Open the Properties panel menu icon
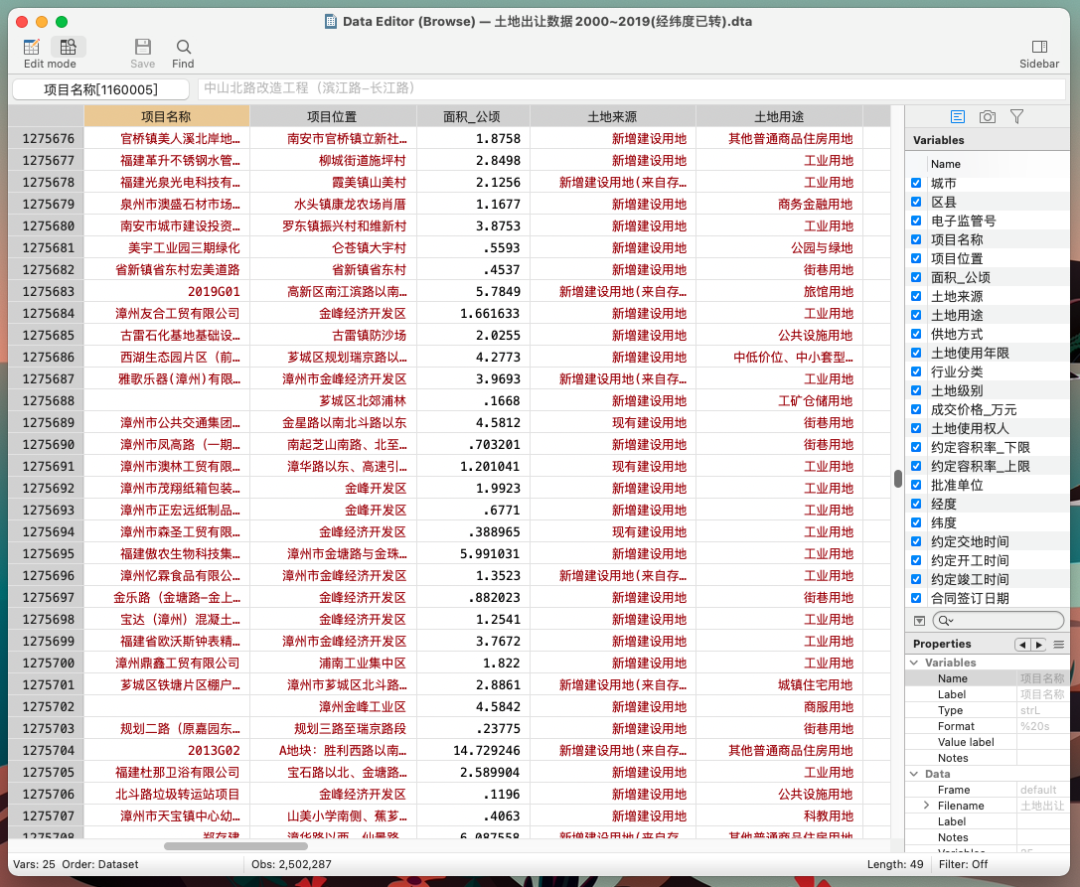 point(1059,645)
